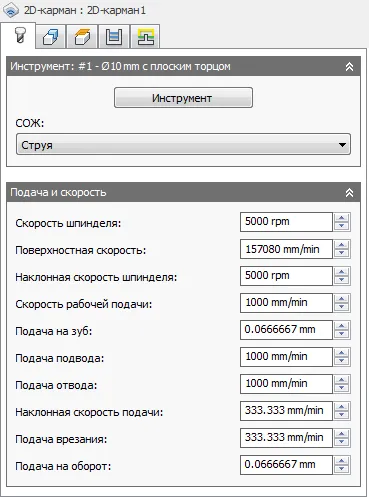The width and height of the screenshot is (369, 497).
Task: Switch to the Passes tab
Action: 113,36
